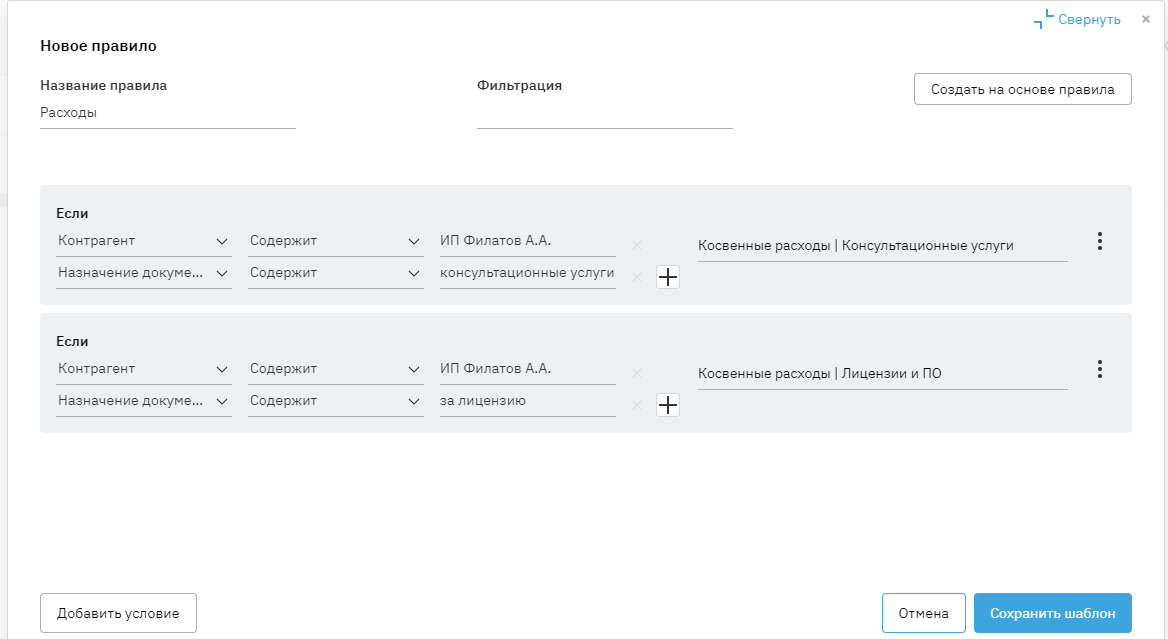The height and width of the screenshot is (639, 1168).
Task: Remove first ИП Филатов А.А. condition row
Action: tap(637, 245)
